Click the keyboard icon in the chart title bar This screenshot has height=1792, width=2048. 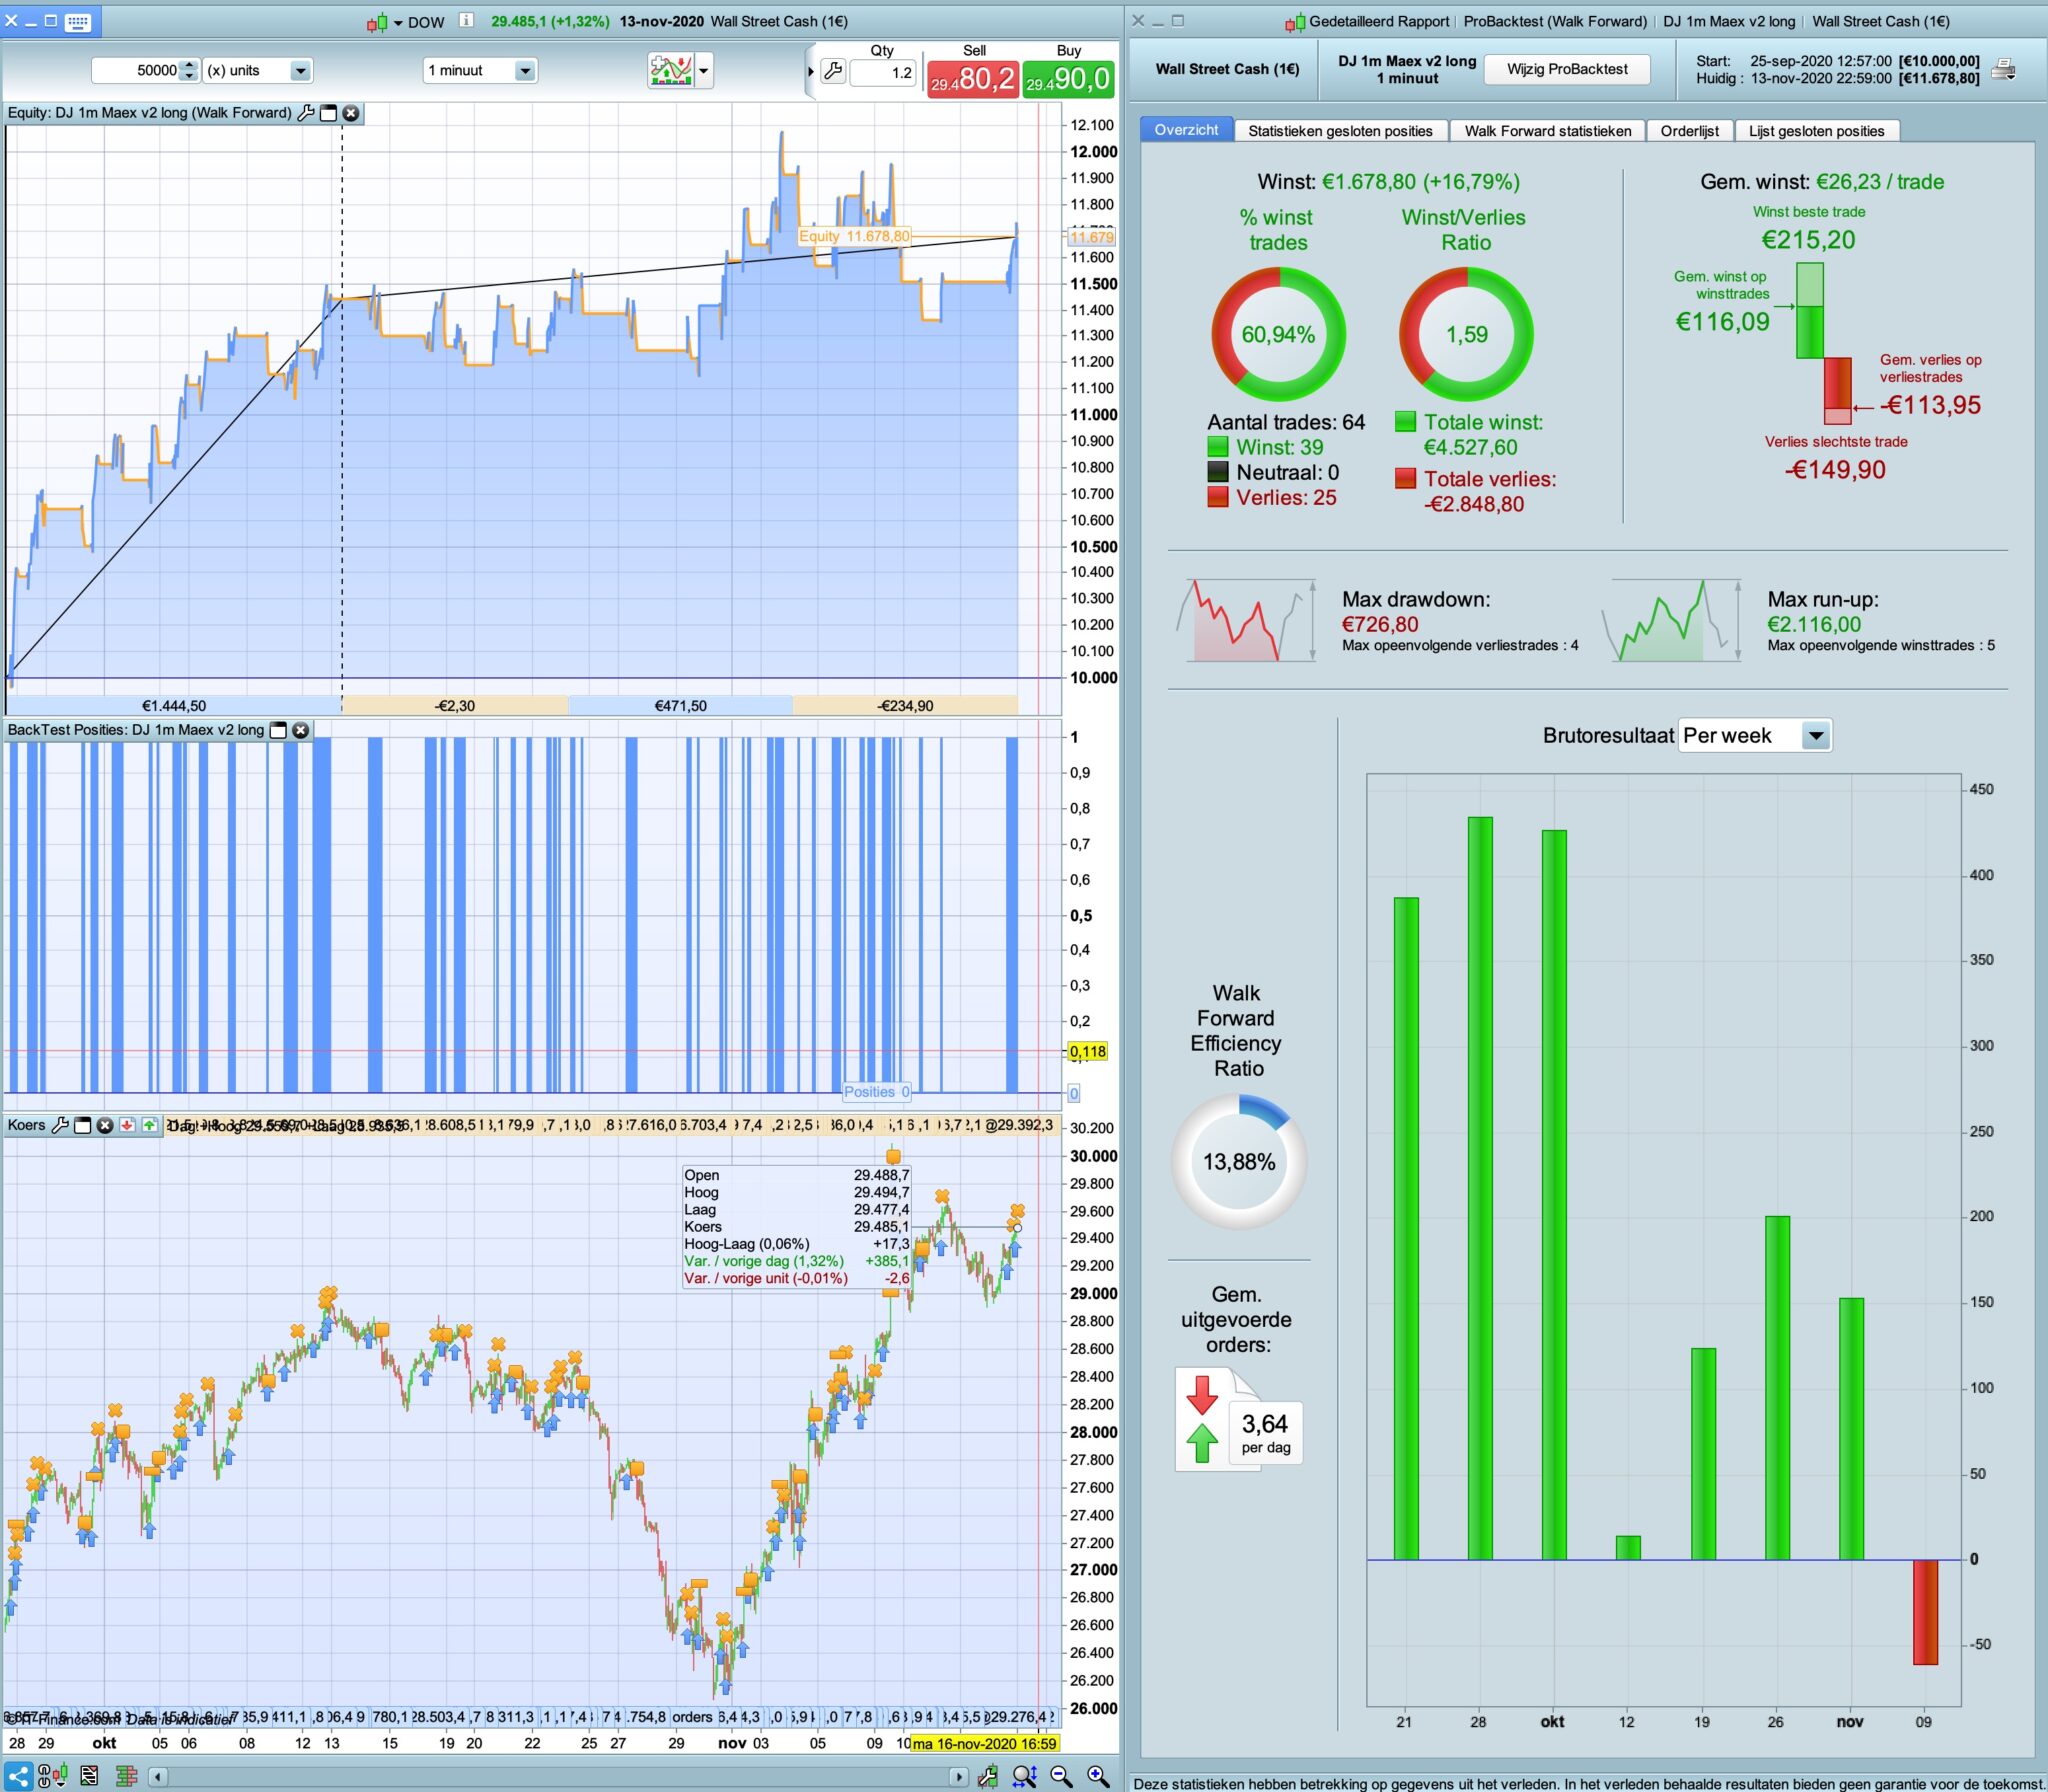[x=77, y=21]
